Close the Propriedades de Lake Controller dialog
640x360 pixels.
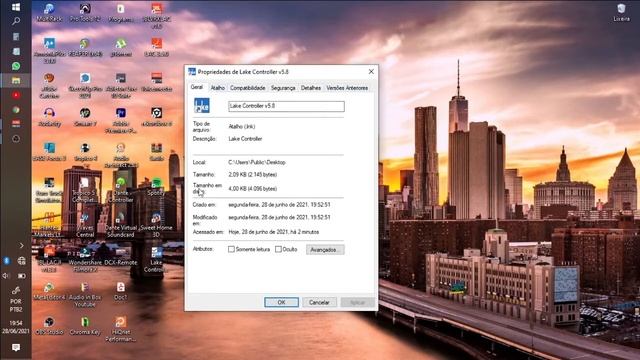pos(371,71)
